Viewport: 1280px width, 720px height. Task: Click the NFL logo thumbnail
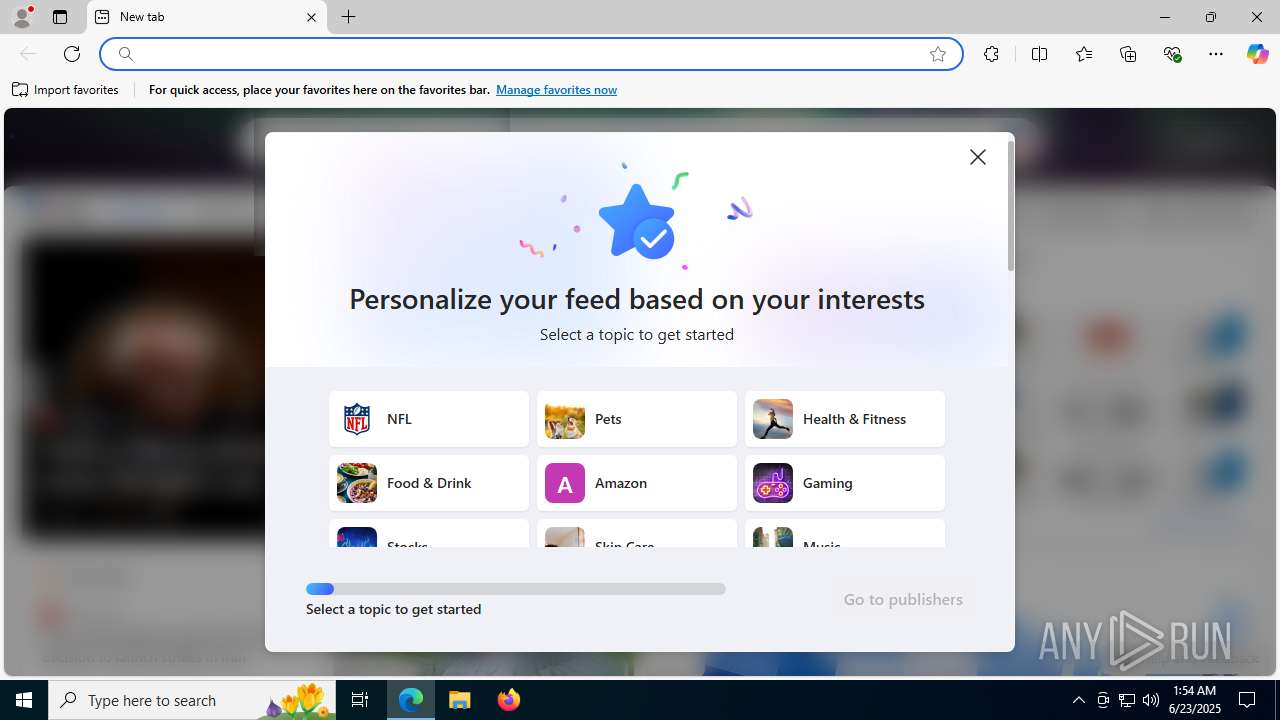(357, 419)
